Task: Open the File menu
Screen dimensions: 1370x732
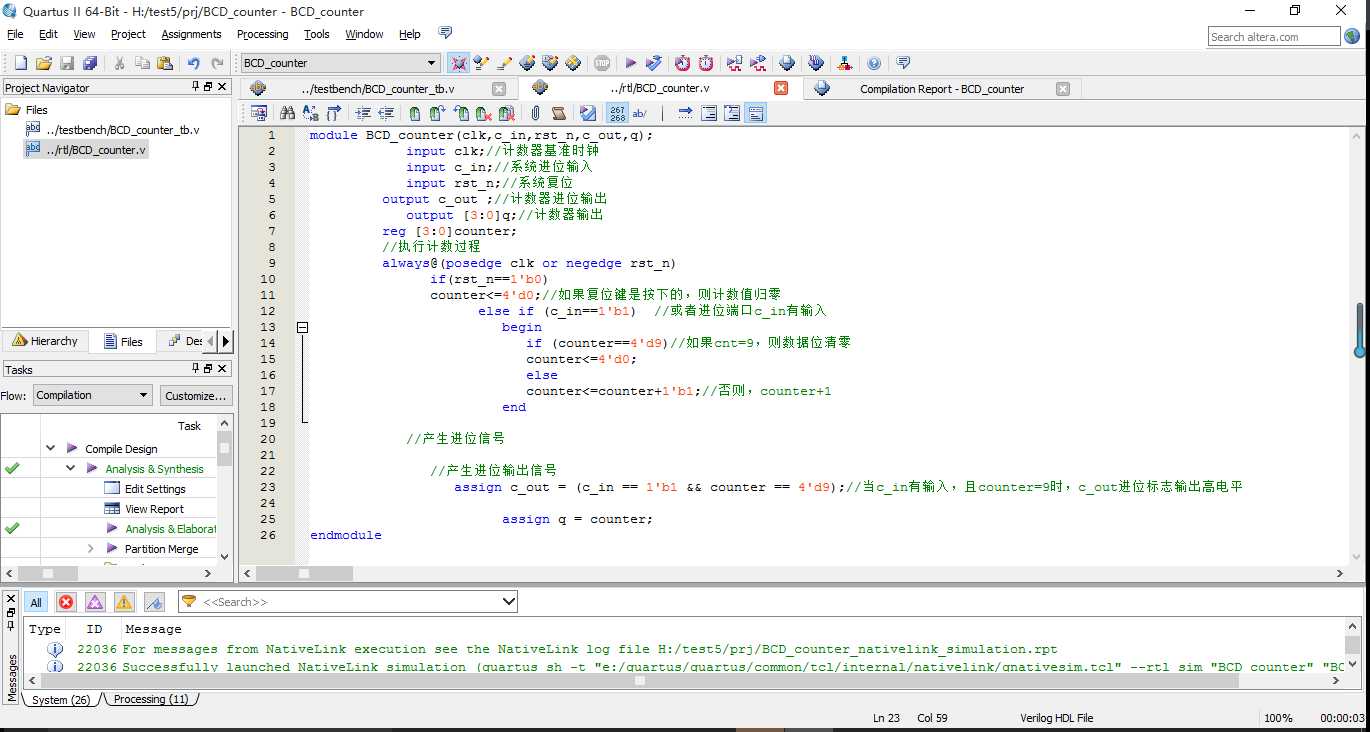Action: pos(15,34)
